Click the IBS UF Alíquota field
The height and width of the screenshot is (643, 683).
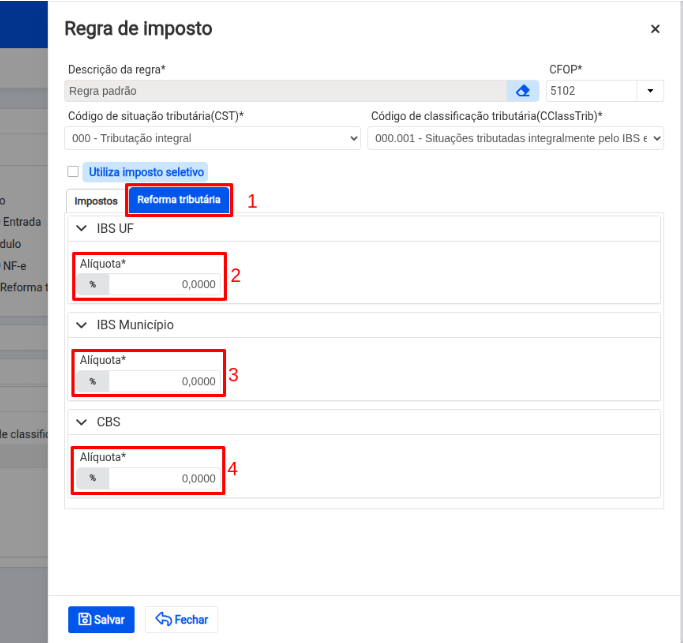click(x=163, y=284)
